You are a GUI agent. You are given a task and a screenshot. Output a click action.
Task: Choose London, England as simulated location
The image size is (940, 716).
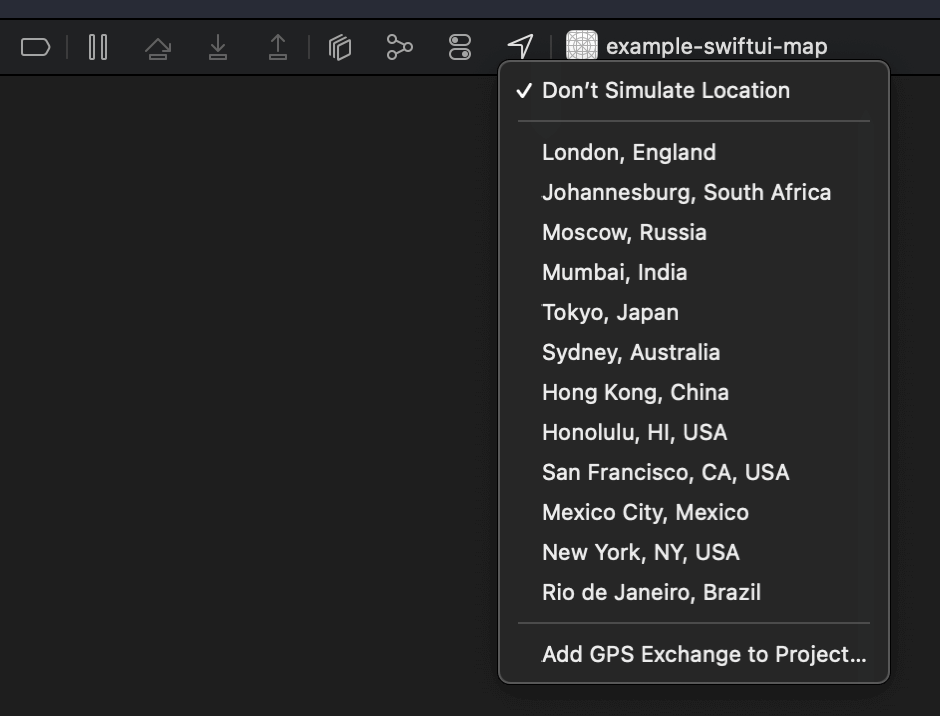pos(628,153)
